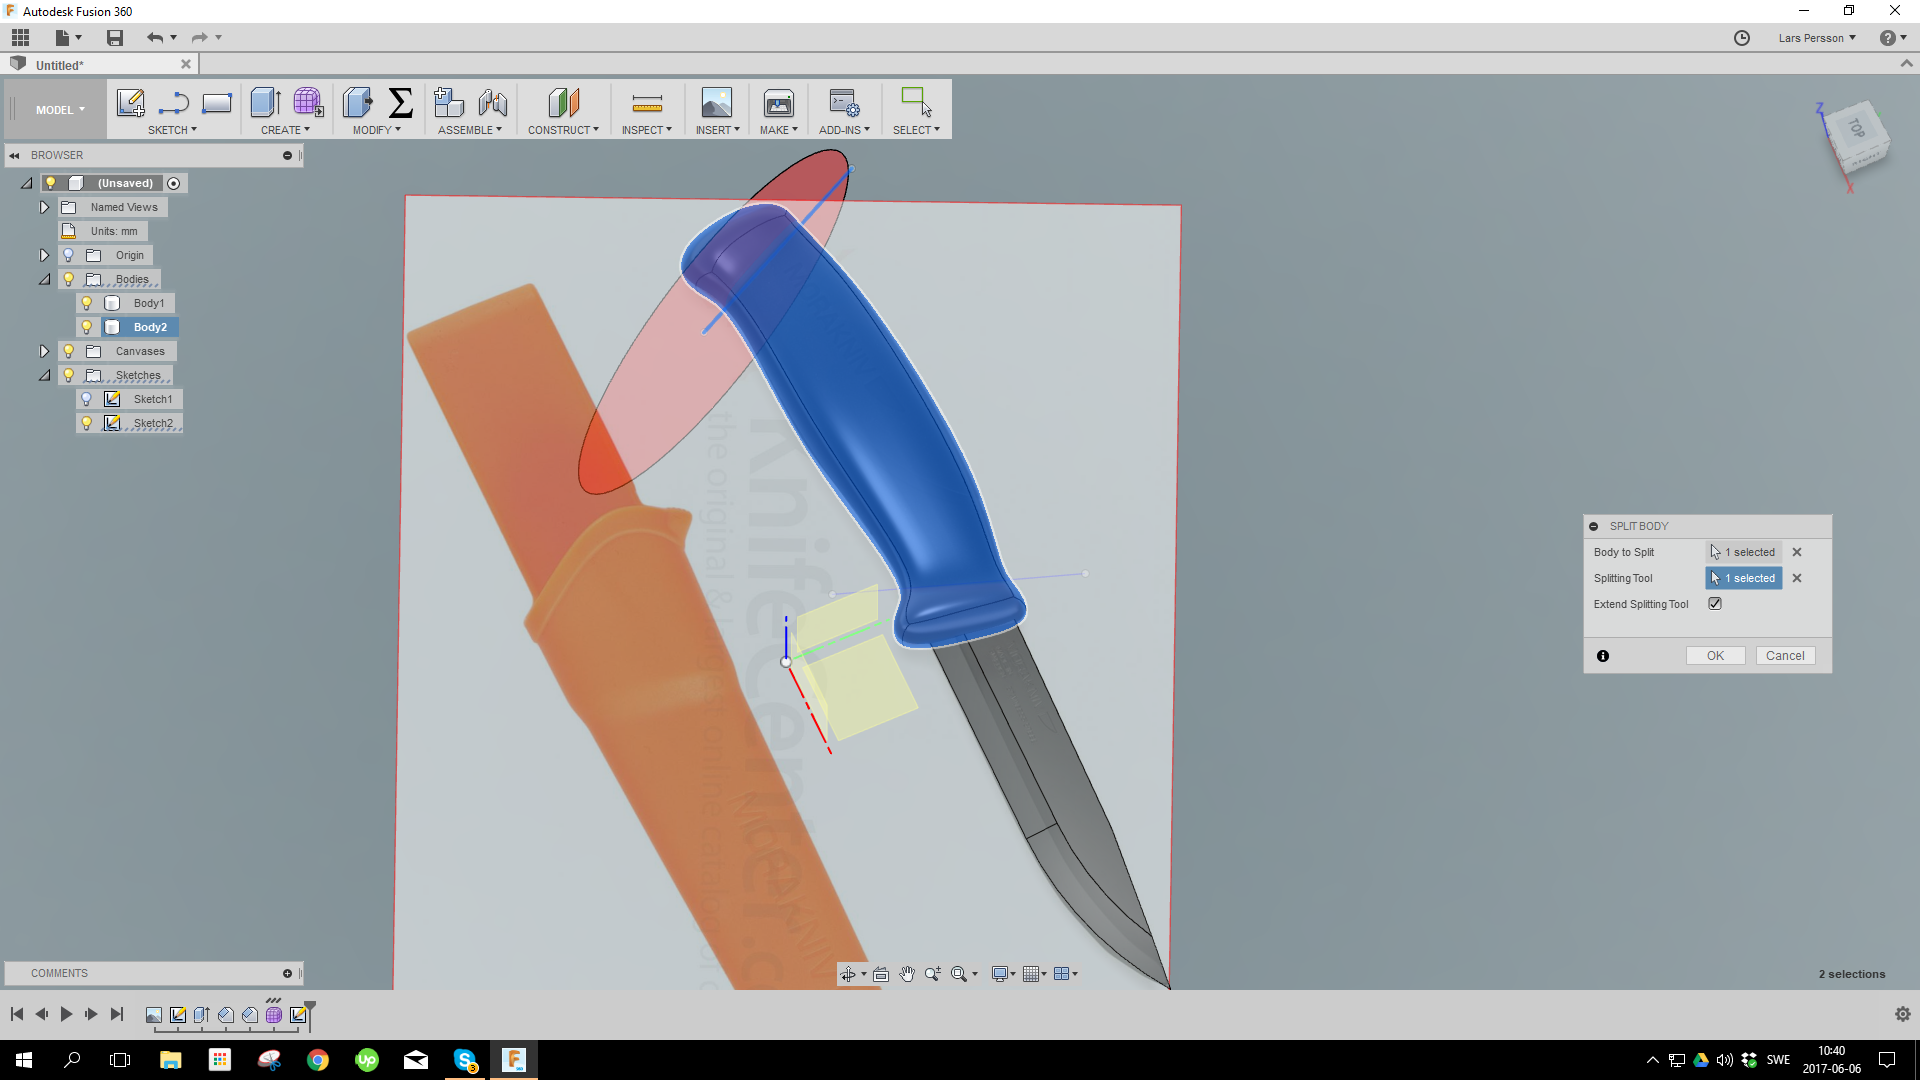Uncheck Extend Splitting Tool checkbox

click(1714, 603)
